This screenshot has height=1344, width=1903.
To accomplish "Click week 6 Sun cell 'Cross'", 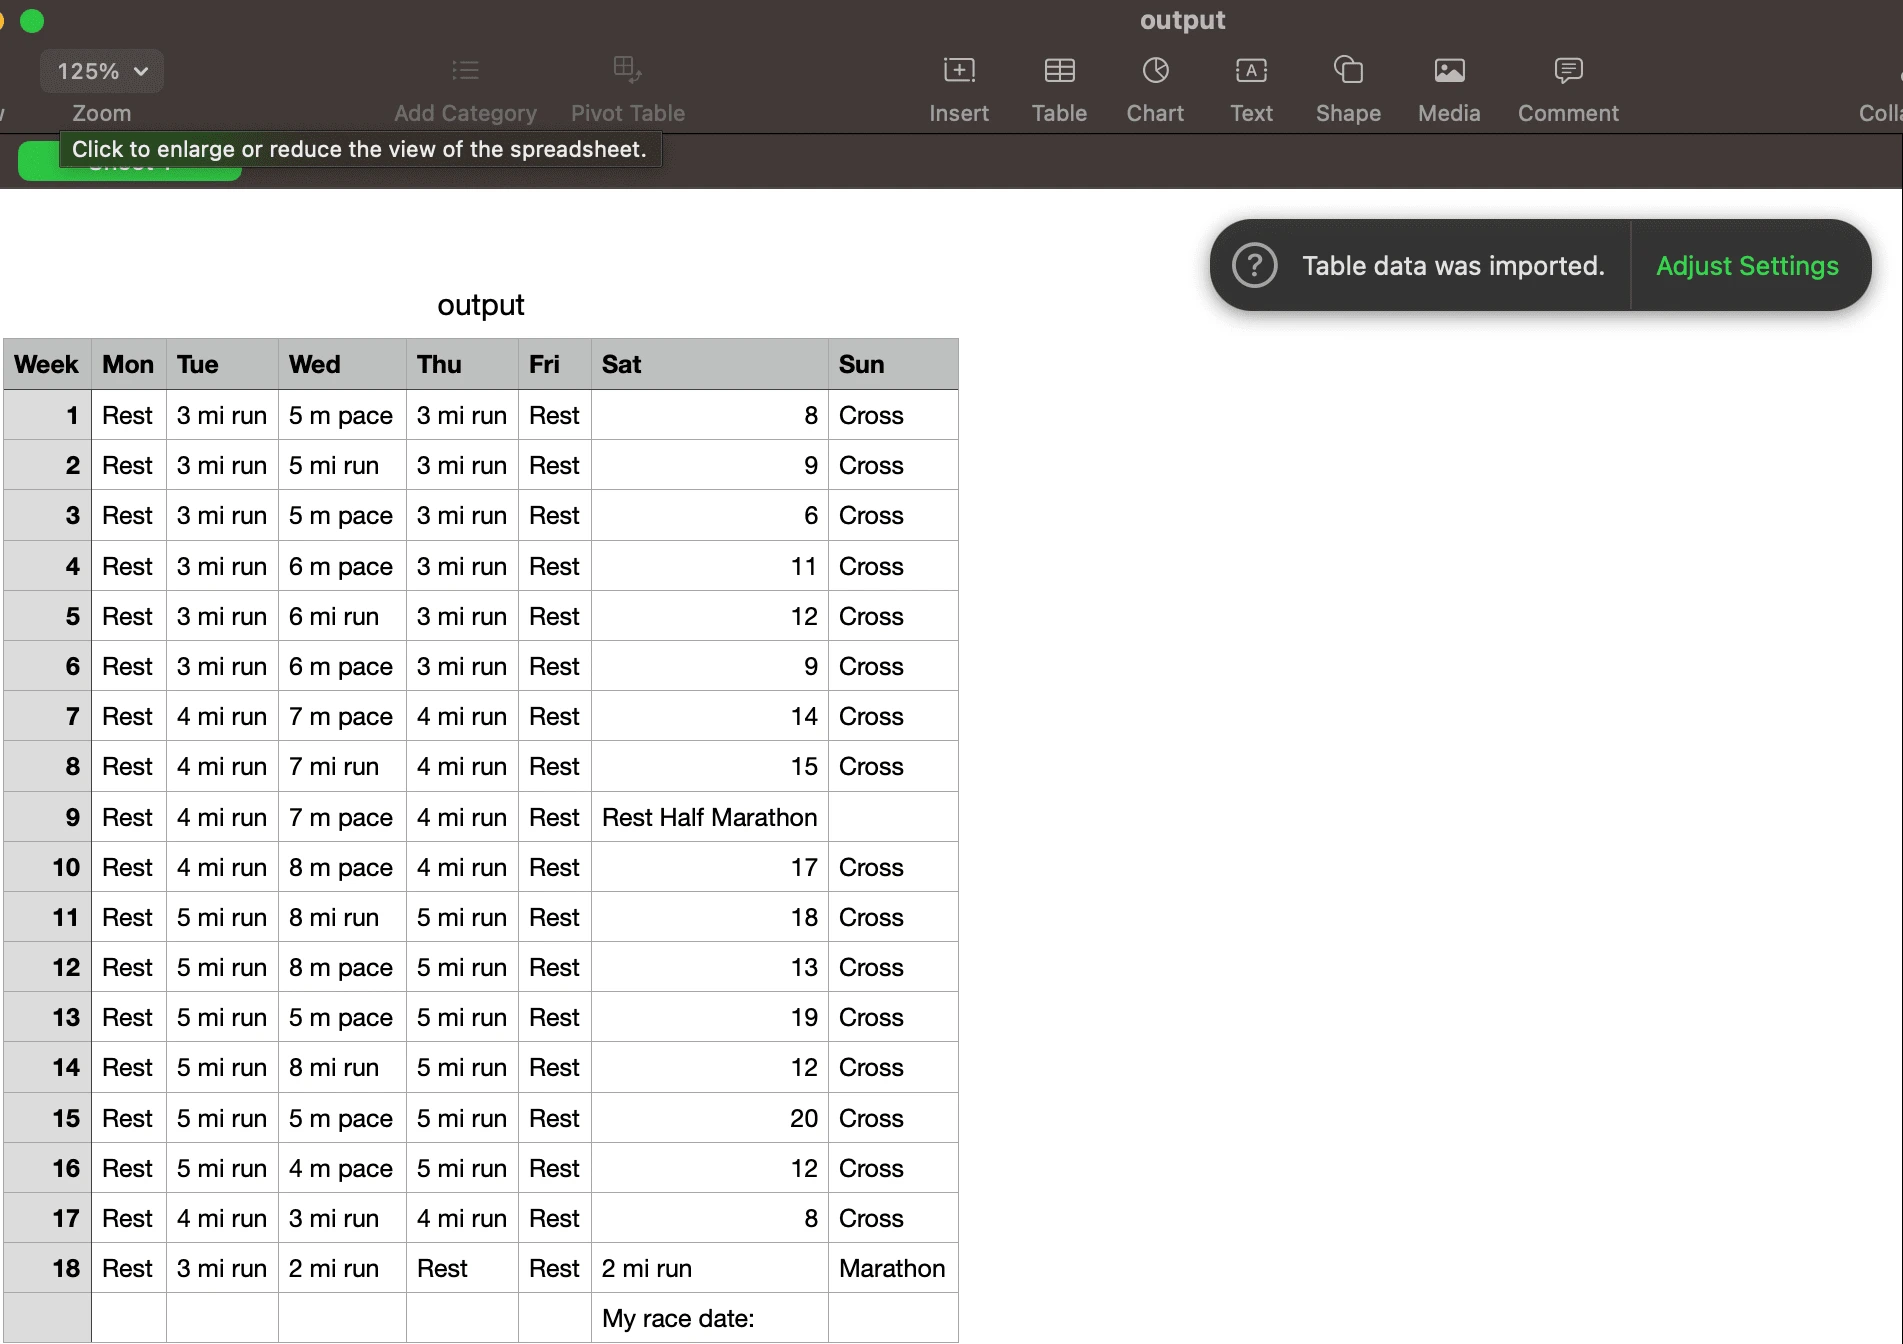I will click(893, 666).
